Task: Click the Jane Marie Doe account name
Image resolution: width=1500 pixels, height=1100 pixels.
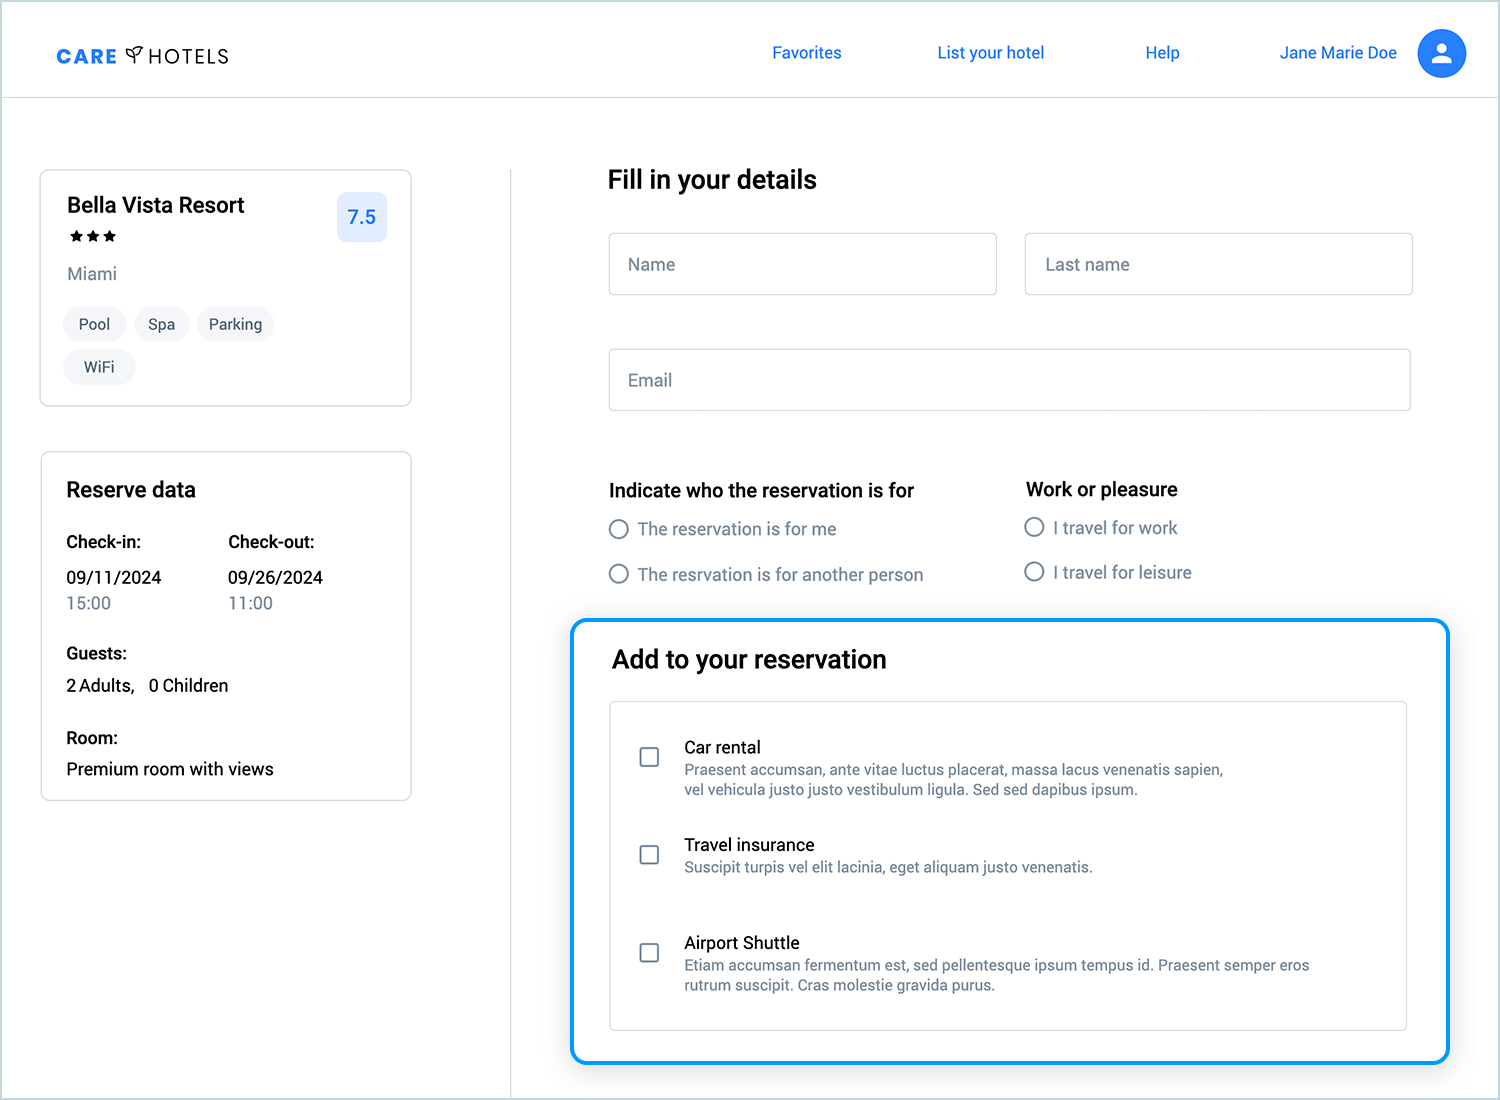Action: click(x=1338, y=53)
